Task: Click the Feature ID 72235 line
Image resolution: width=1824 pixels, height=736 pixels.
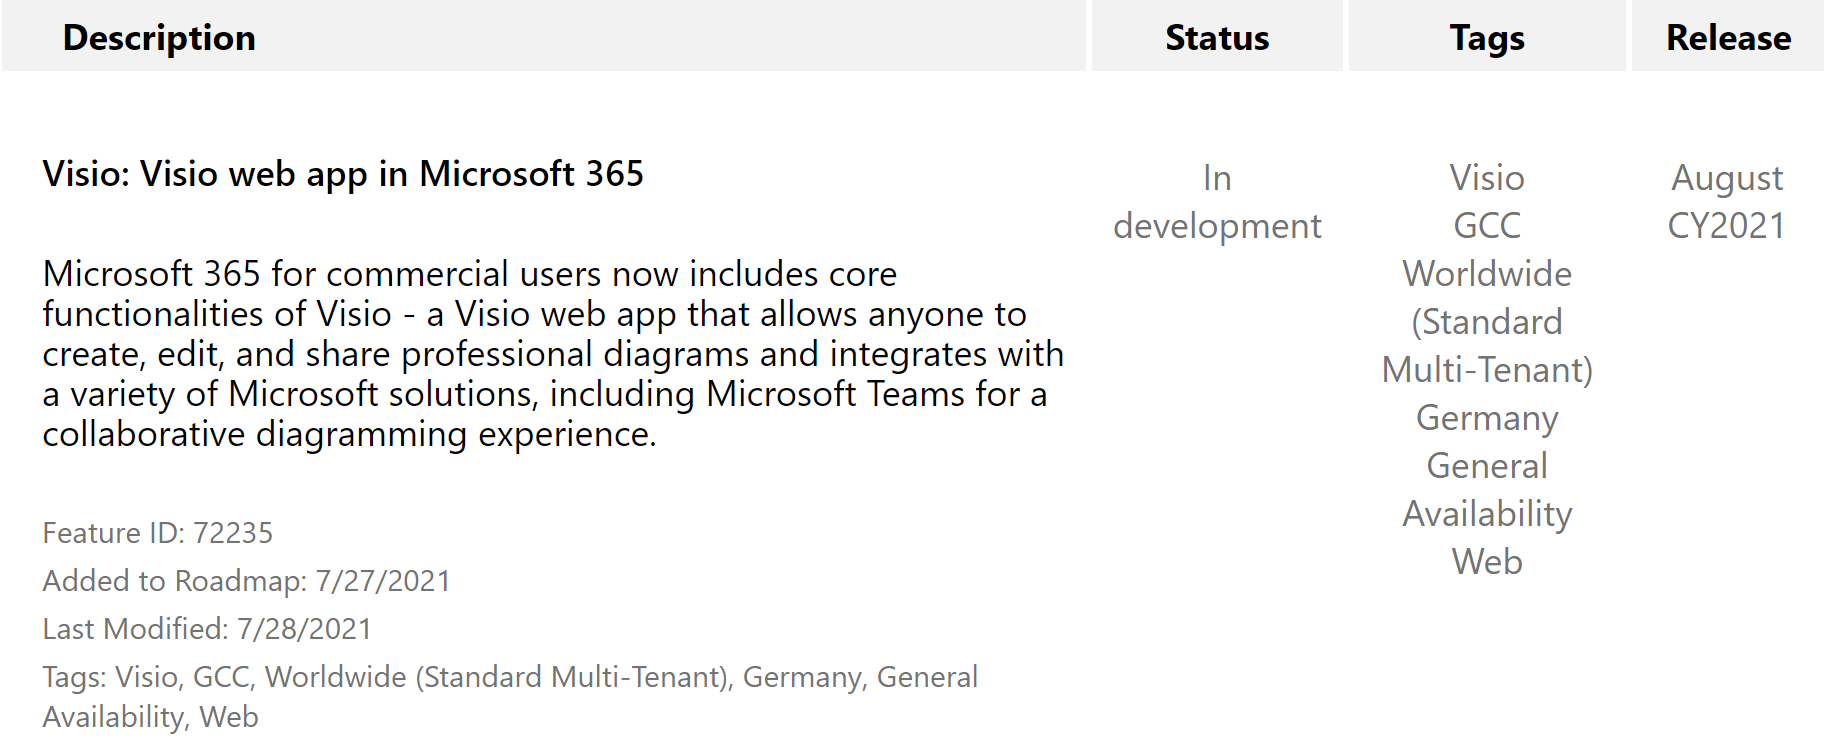Action: 158,533
